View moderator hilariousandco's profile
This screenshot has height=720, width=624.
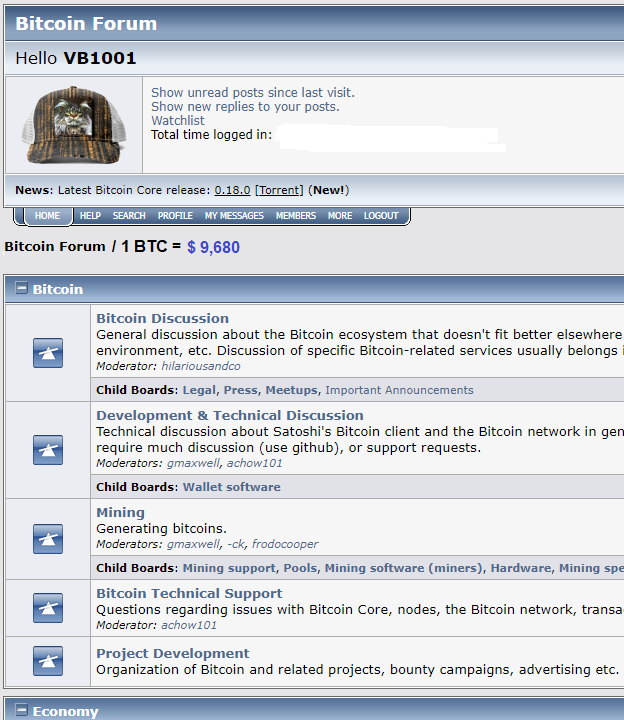[x=201, y=366]
